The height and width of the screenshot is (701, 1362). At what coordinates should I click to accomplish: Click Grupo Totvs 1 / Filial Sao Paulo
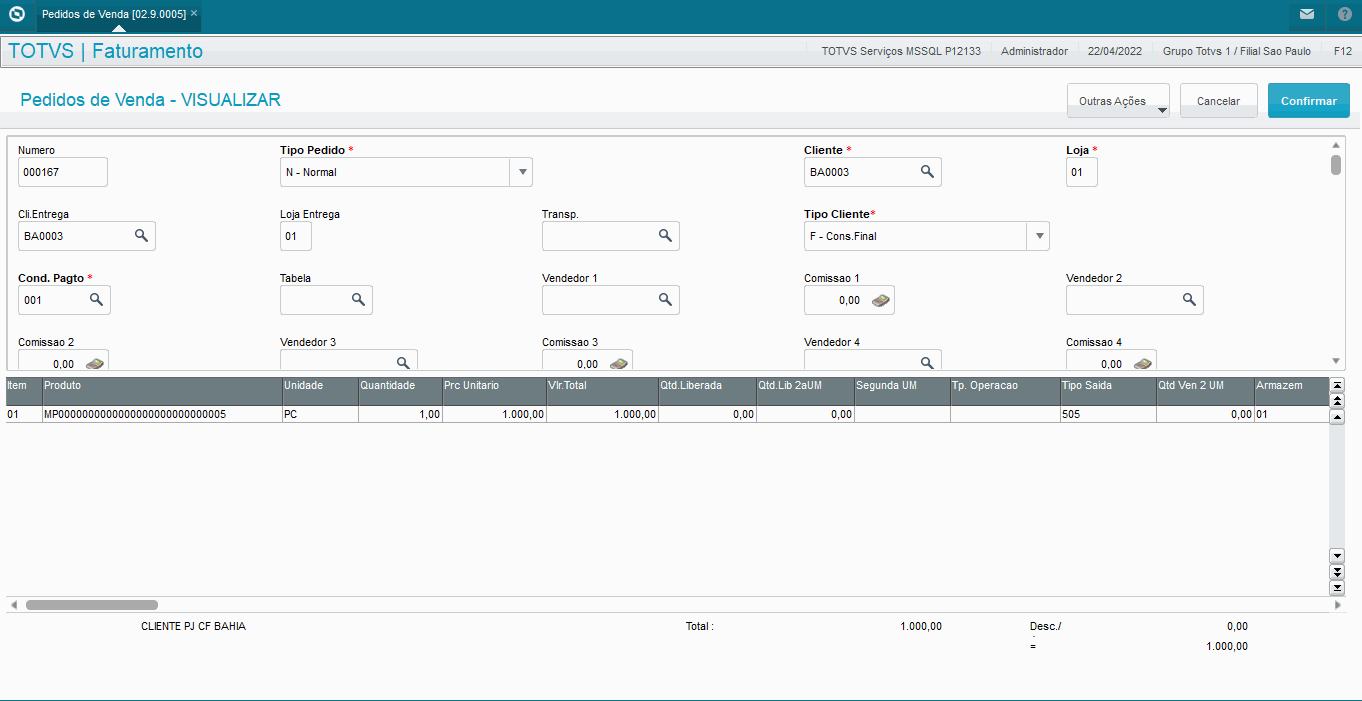tap(1236, 51)
